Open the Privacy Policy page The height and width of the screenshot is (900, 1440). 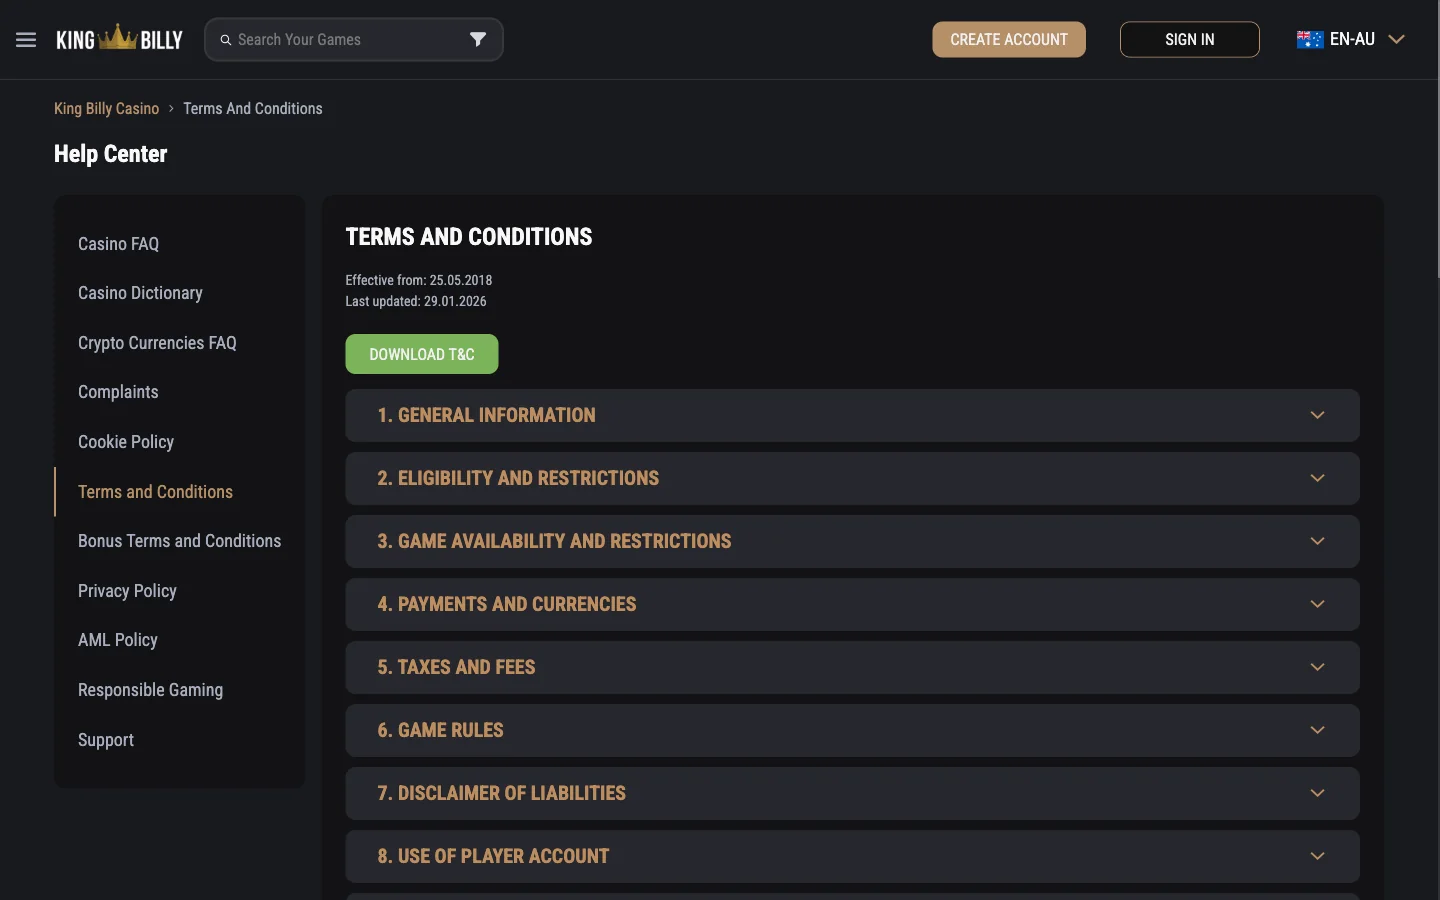127,591
